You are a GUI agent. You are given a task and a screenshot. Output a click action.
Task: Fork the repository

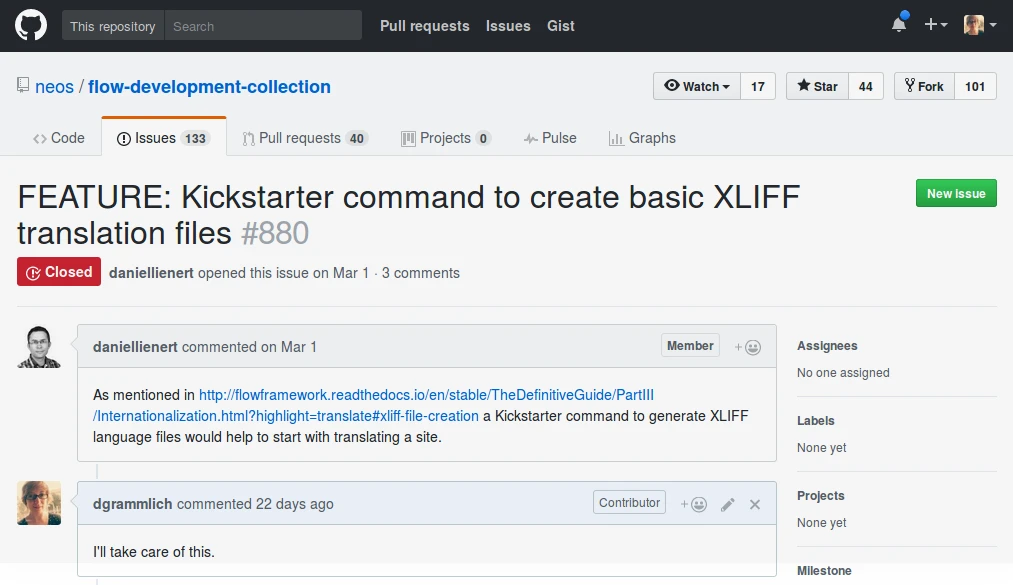click(x=924, y=87)
